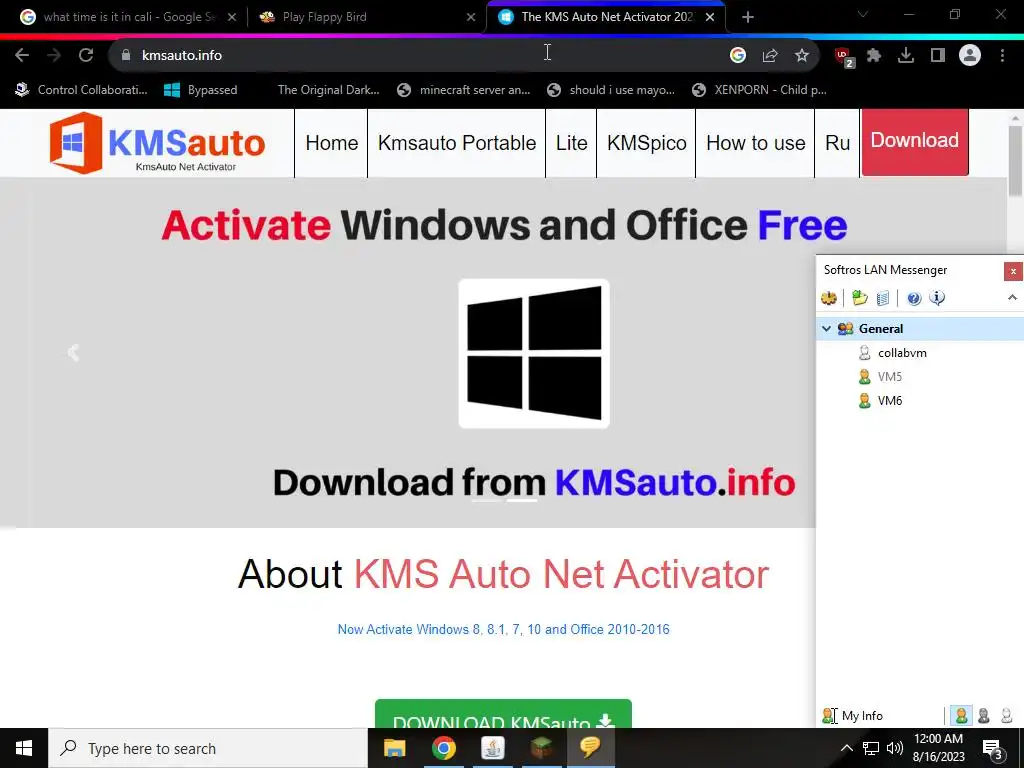Open the How to use menu item
Screen dimensions: 1024x768
[756, 143]
